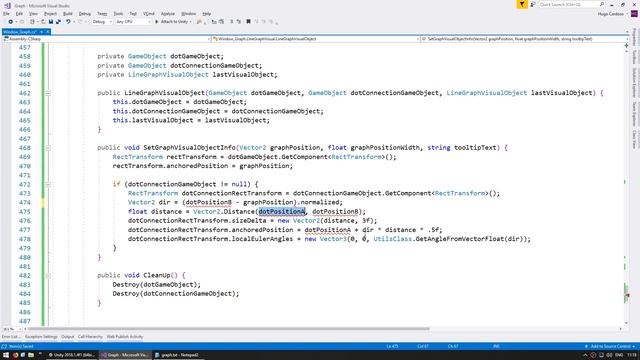Open the Any CPU platform dropdown

tap(133, 22)
